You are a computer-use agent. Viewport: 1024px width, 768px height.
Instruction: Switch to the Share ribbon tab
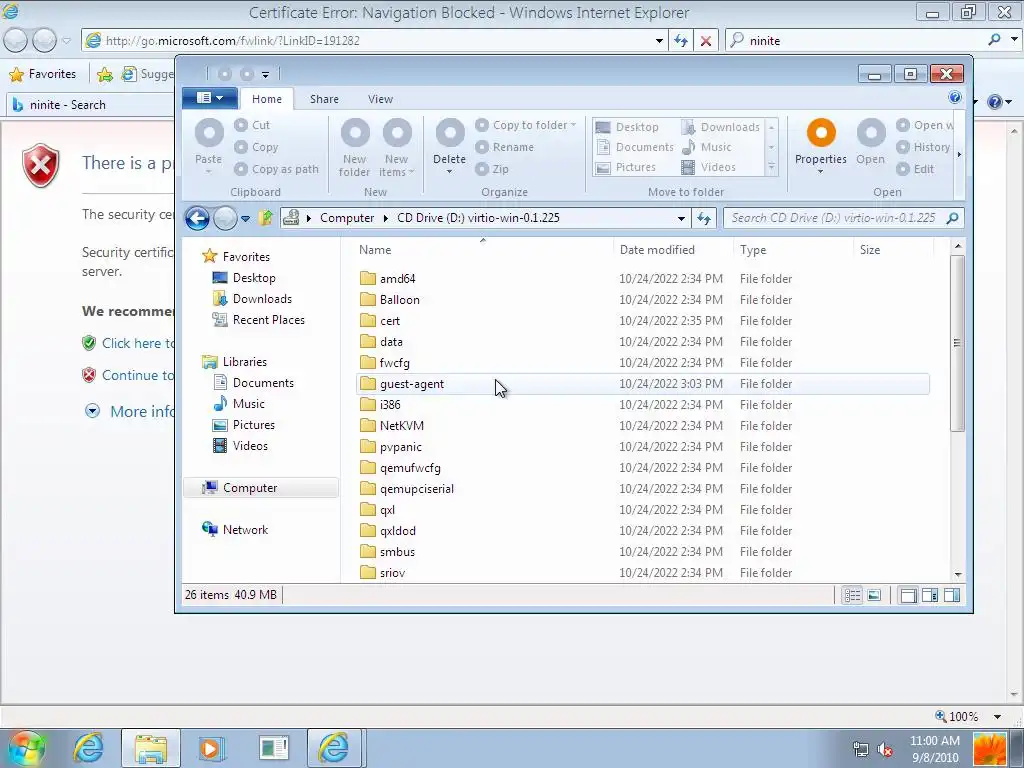click(324, 99)
